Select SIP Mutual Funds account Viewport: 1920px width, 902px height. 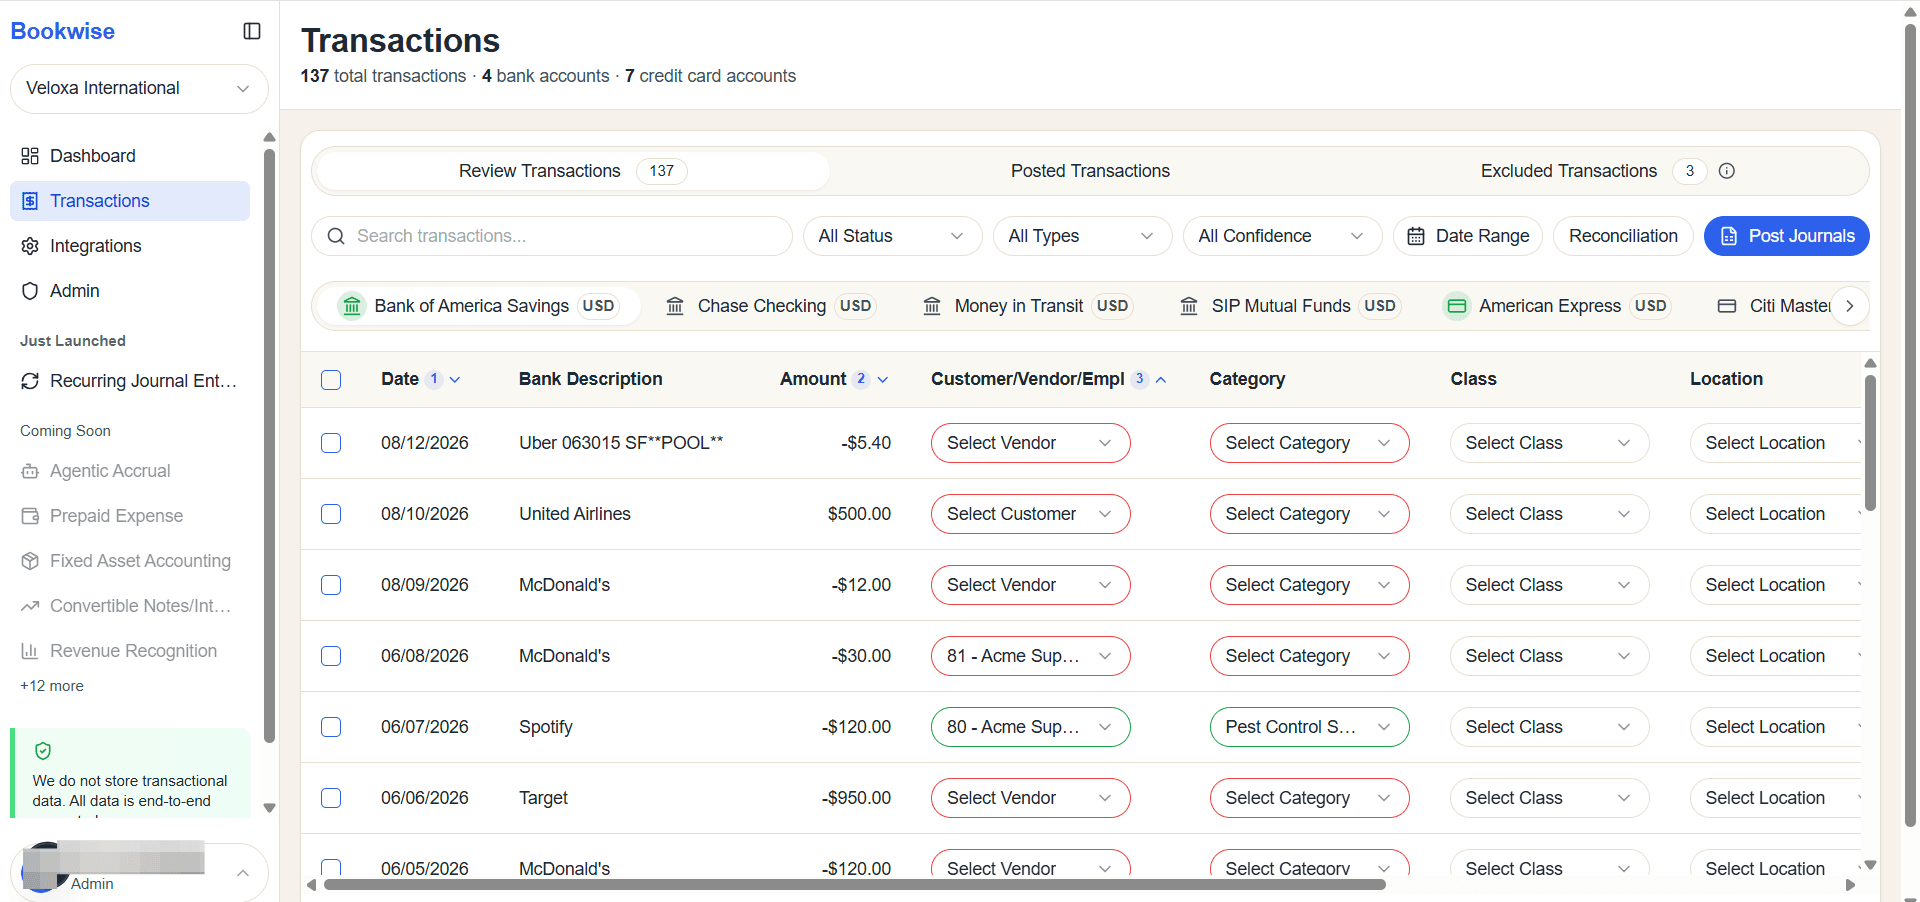pyautogui.click(x=1289, y=306)
